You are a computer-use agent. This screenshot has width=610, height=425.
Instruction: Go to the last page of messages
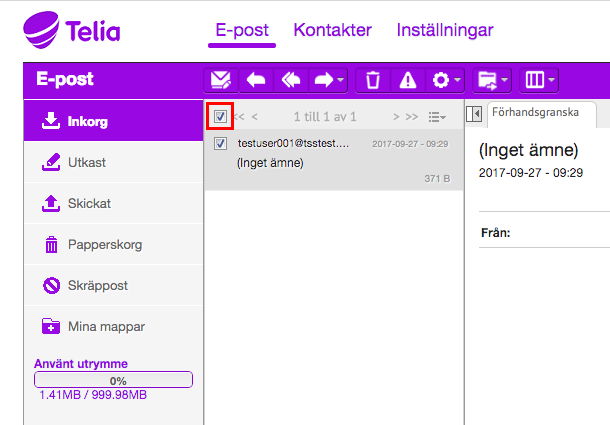[412, 117]
